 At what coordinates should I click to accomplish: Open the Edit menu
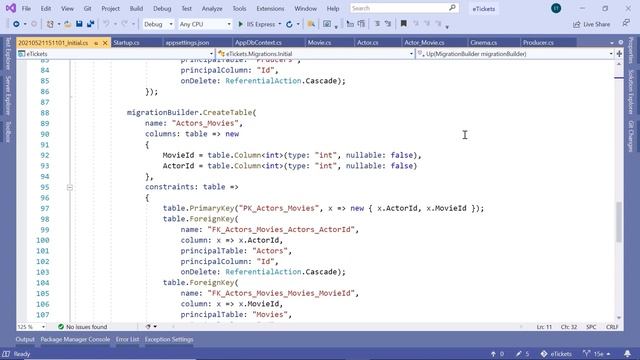(x=46, y=8)
